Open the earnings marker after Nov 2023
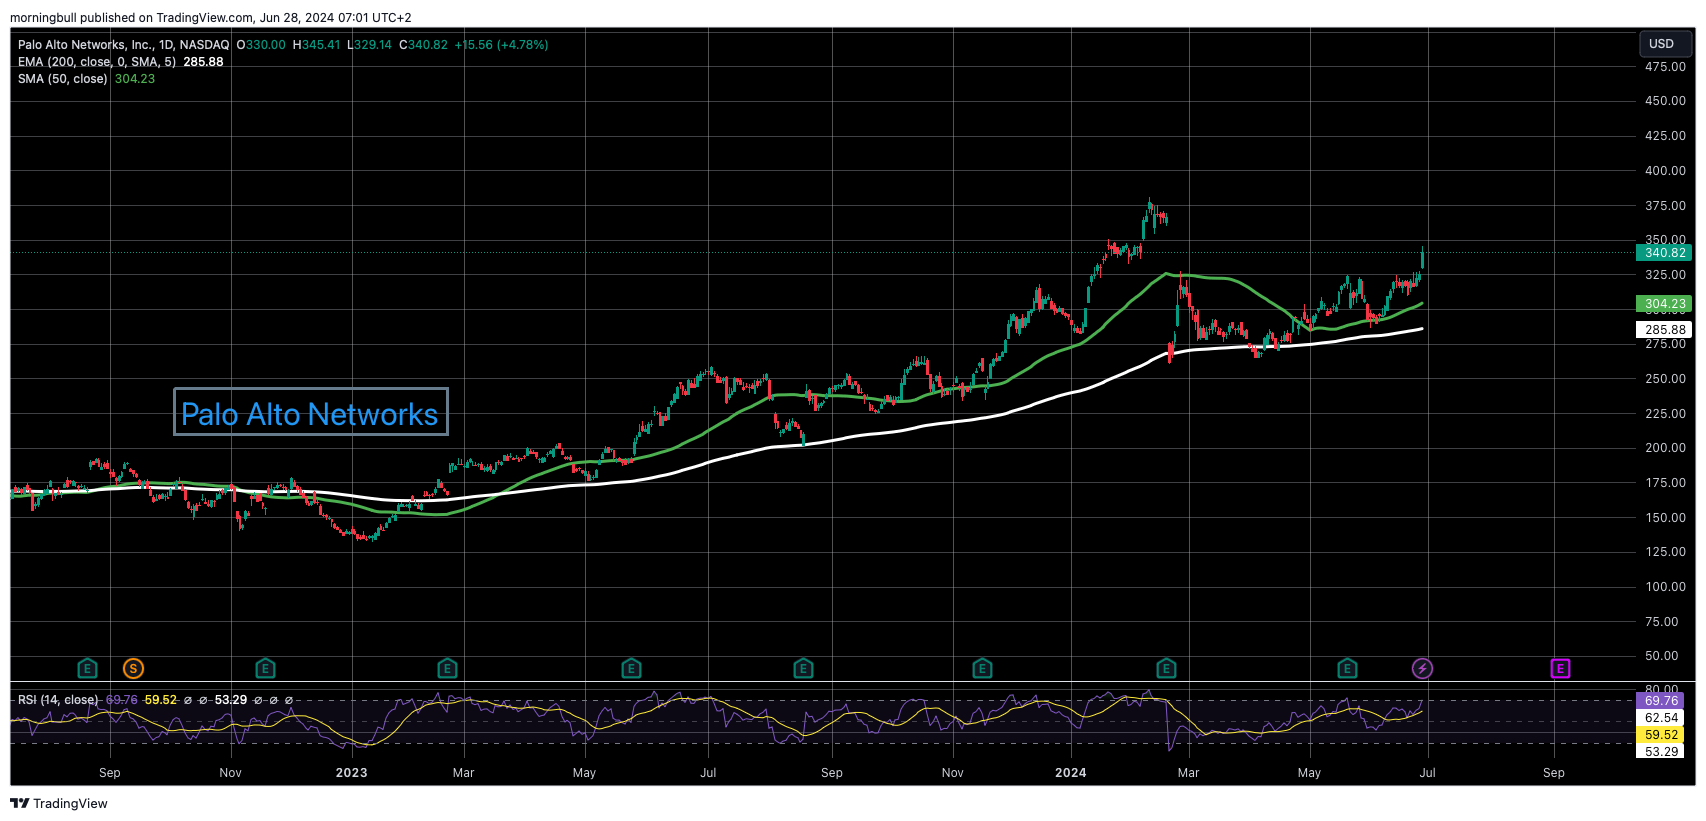The width and height of the screenshot is (1706, 821). (x=982, y=668)
